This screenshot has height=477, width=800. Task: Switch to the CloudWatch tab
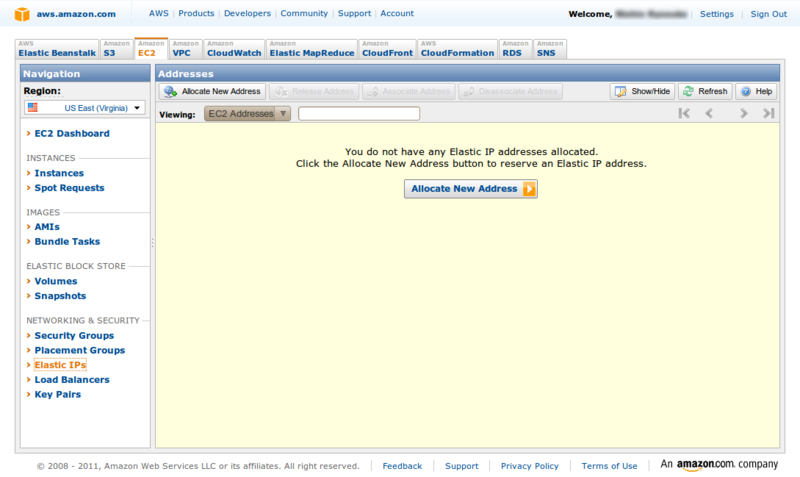pyautogui.click(x=234, y=49)
